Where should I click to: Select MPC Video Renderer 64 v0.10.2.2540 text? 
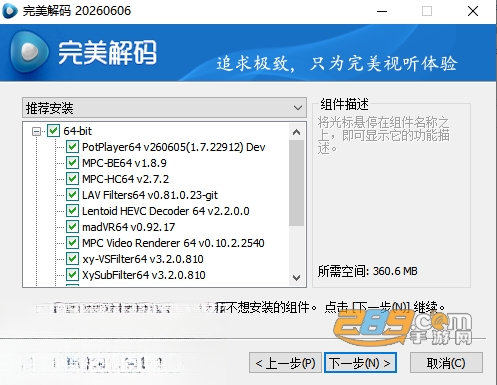point(173,243)
